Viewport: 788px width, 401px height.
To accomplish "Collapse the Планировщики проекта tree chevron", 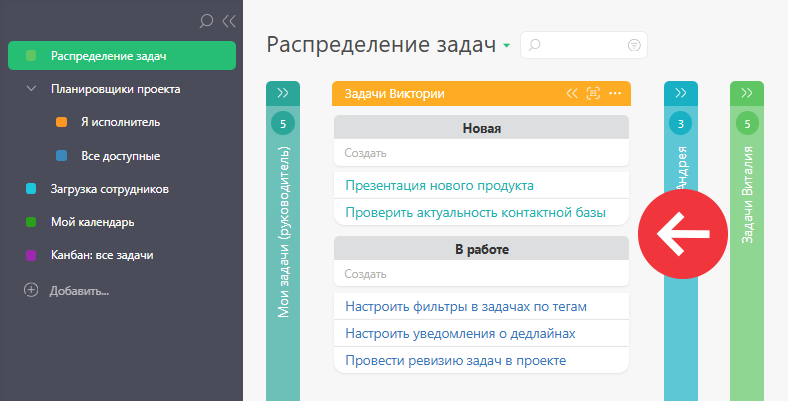I will pos(31,89).
